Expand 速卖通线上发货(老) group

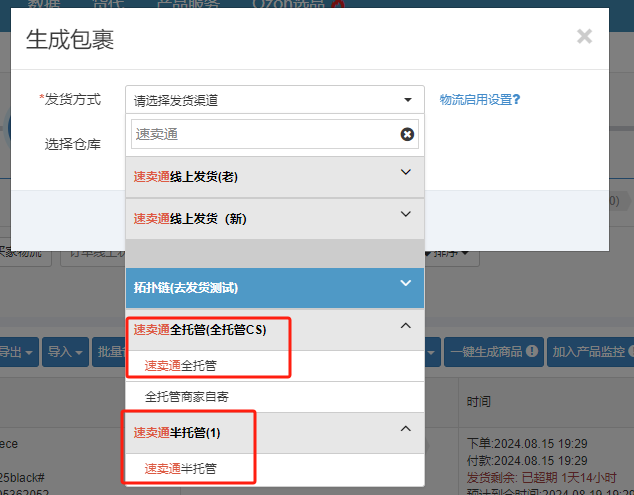click(275, 177)
